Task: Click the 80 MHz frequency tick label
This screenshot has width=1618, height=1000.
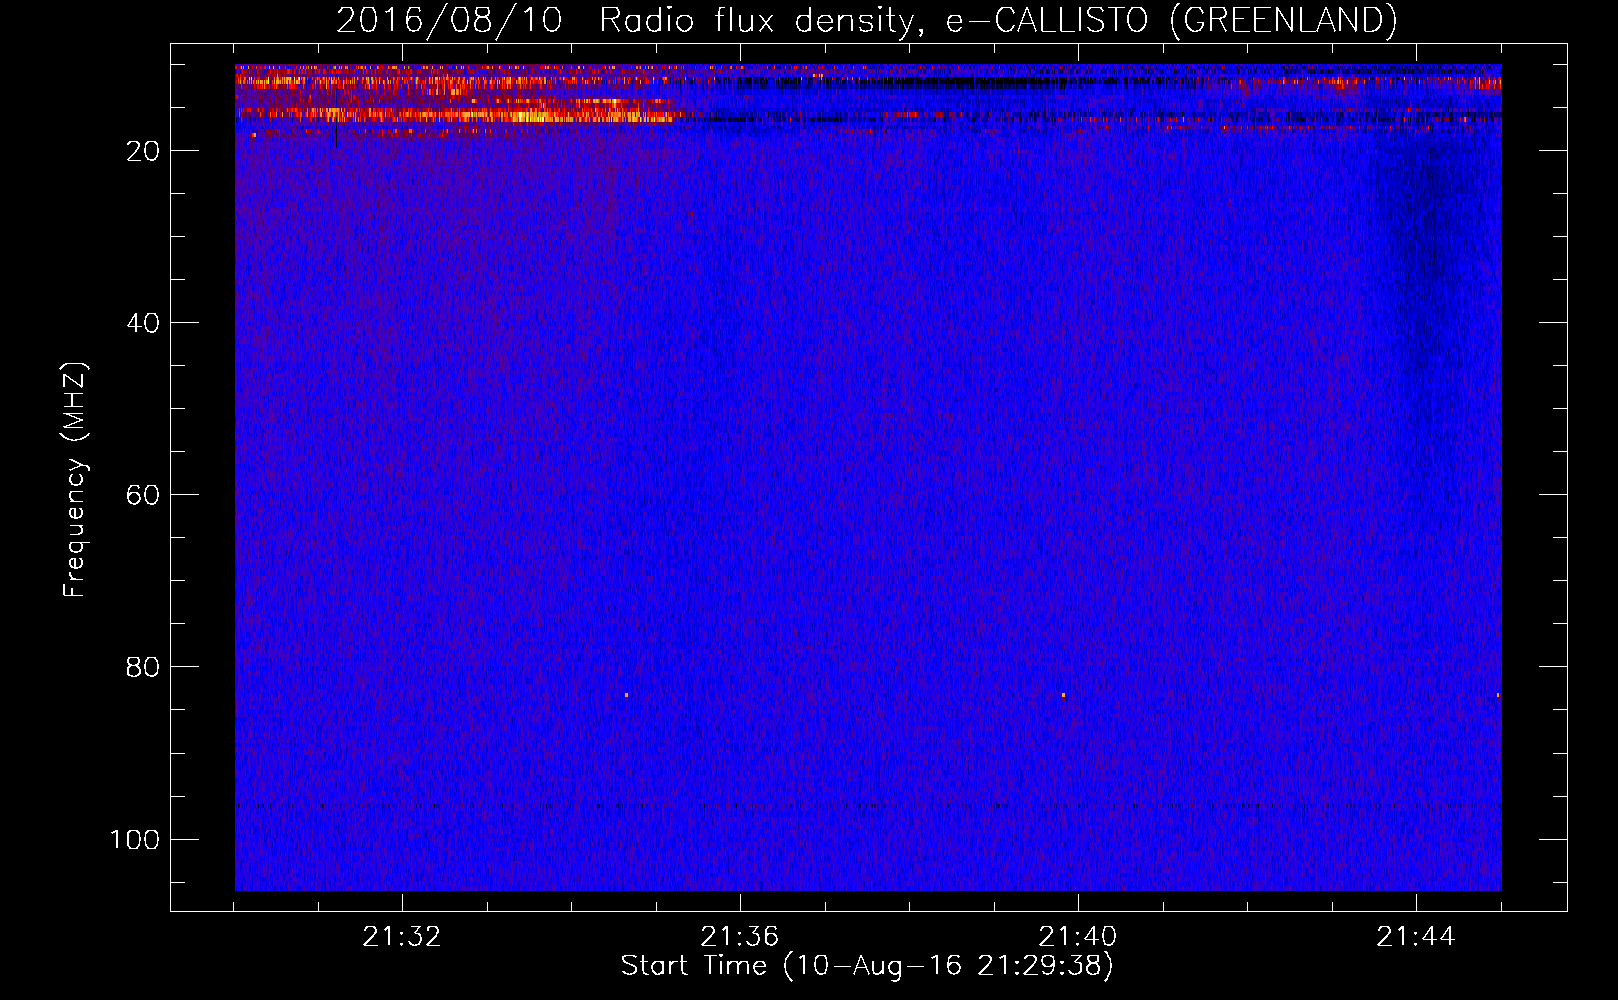Action: [143, 667]
